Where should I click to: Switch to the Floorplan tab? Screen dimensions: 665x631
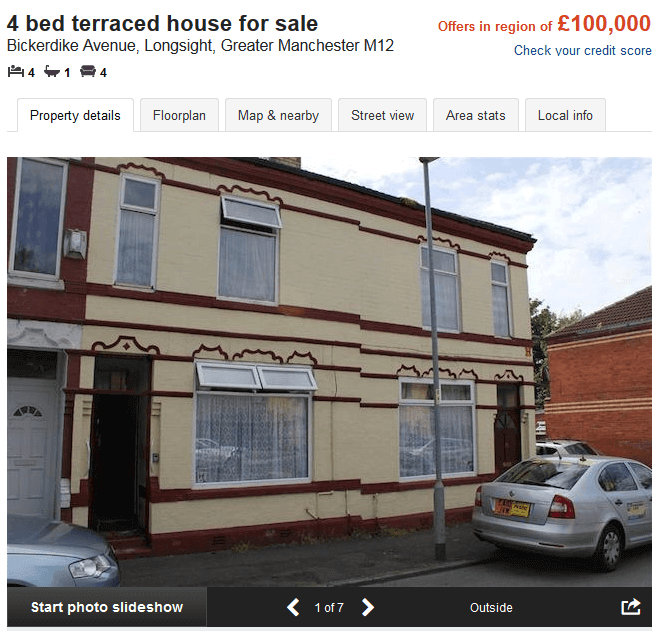click(179, 115)
